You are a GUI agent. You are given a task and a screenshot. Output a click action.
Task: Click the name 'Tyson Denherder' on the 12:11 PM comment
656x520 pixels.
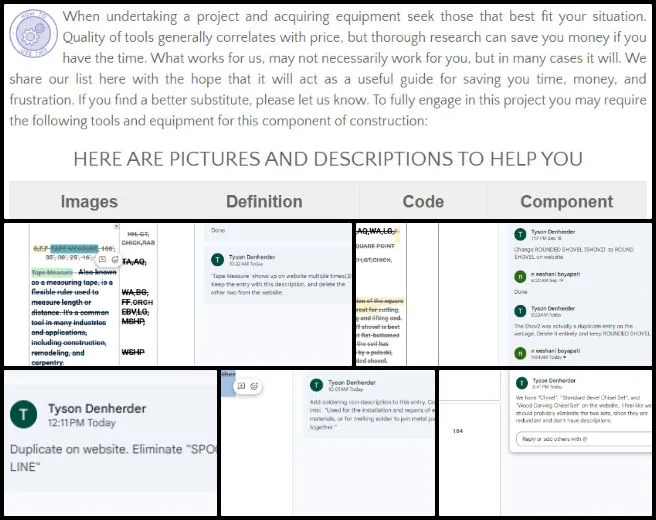97,408
